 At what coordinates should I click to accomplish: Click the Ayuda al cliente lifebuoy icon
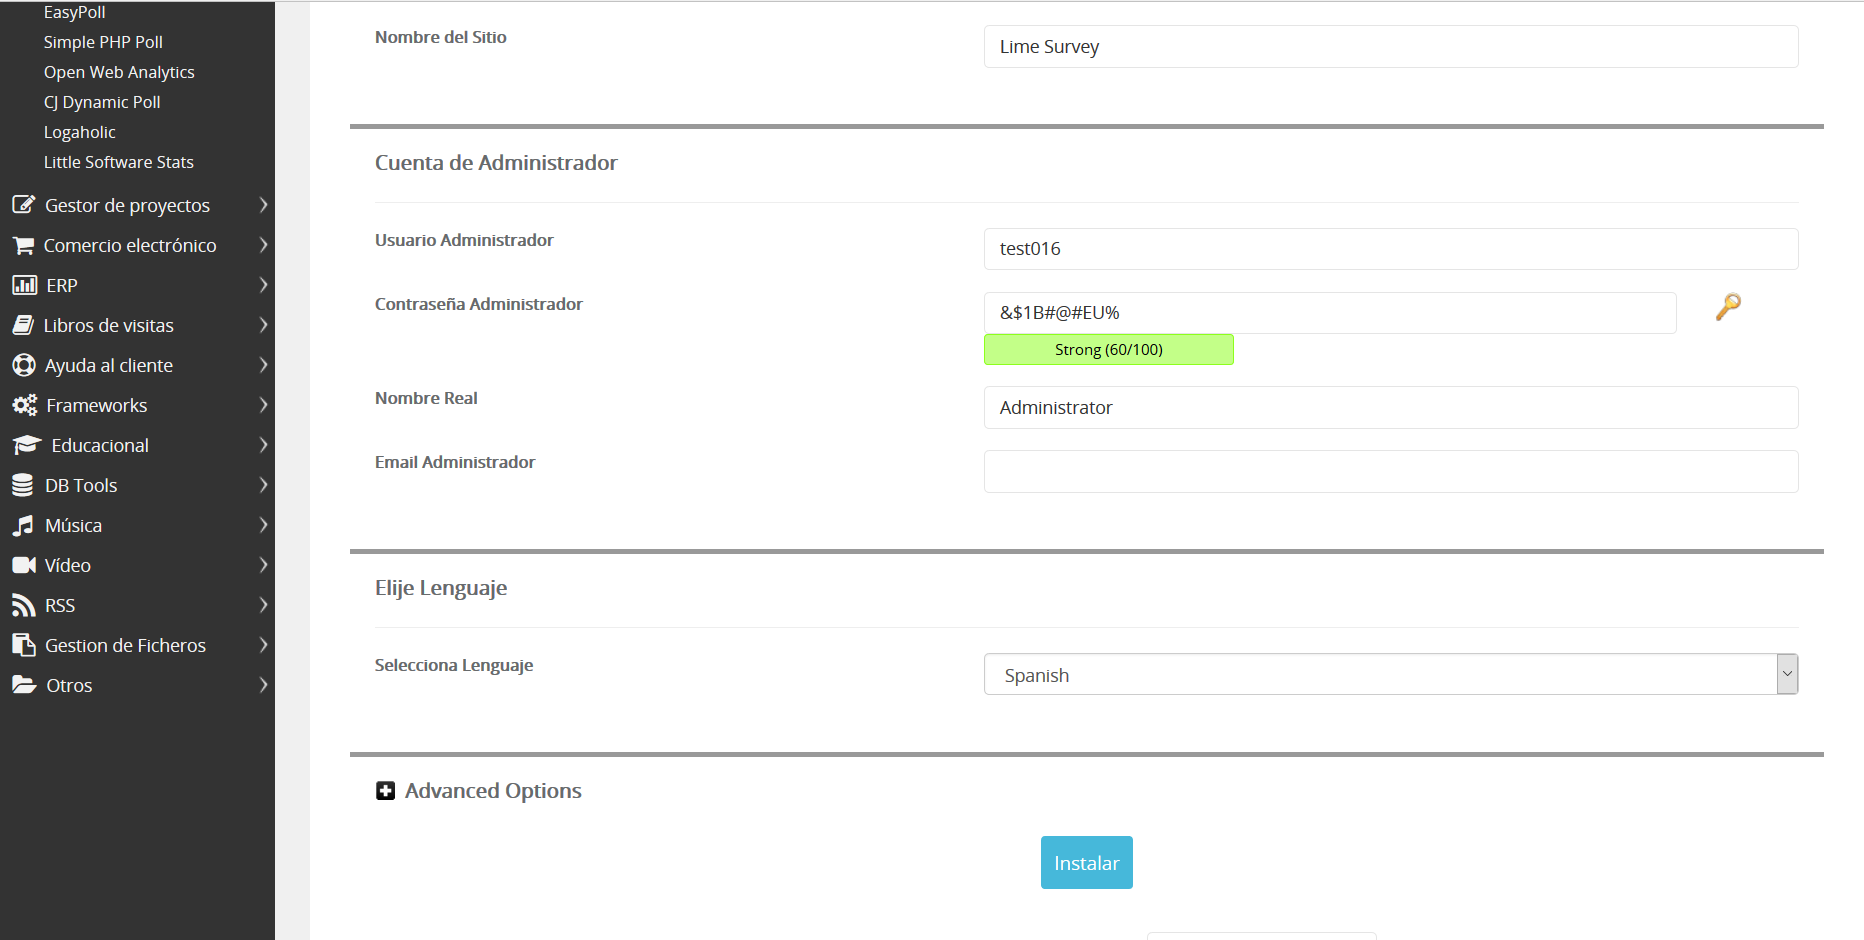(24, 365)
